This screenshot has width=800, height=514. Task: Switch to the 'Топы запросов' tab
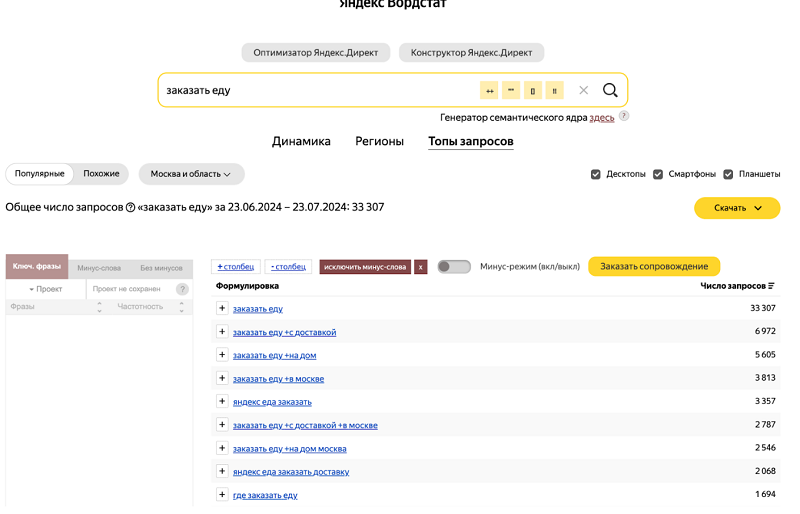[x=471, y=141]
